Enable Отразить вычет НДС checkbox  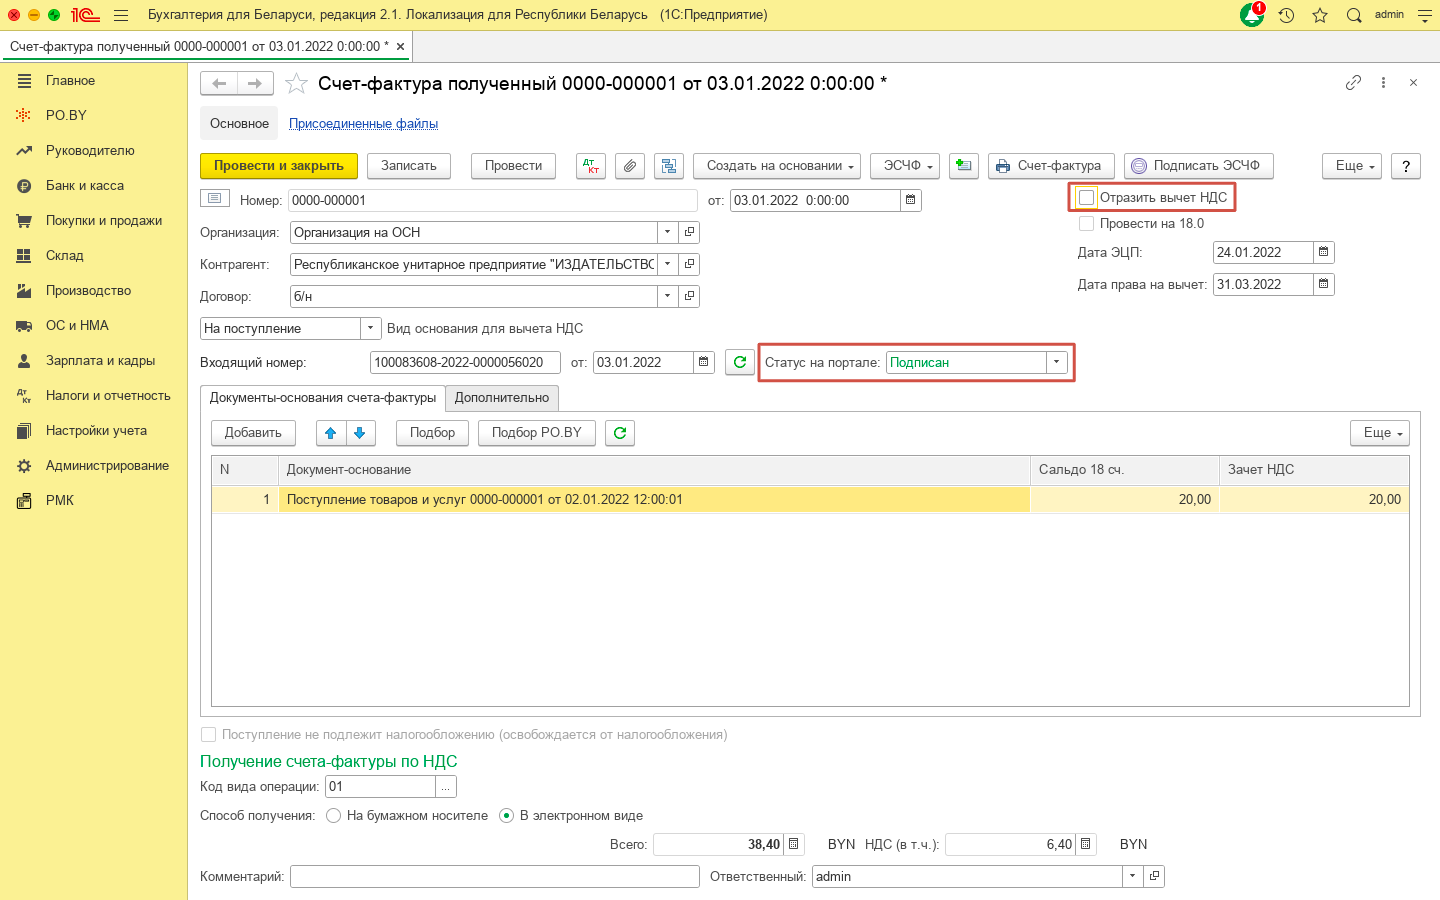tap(1087, 197)
